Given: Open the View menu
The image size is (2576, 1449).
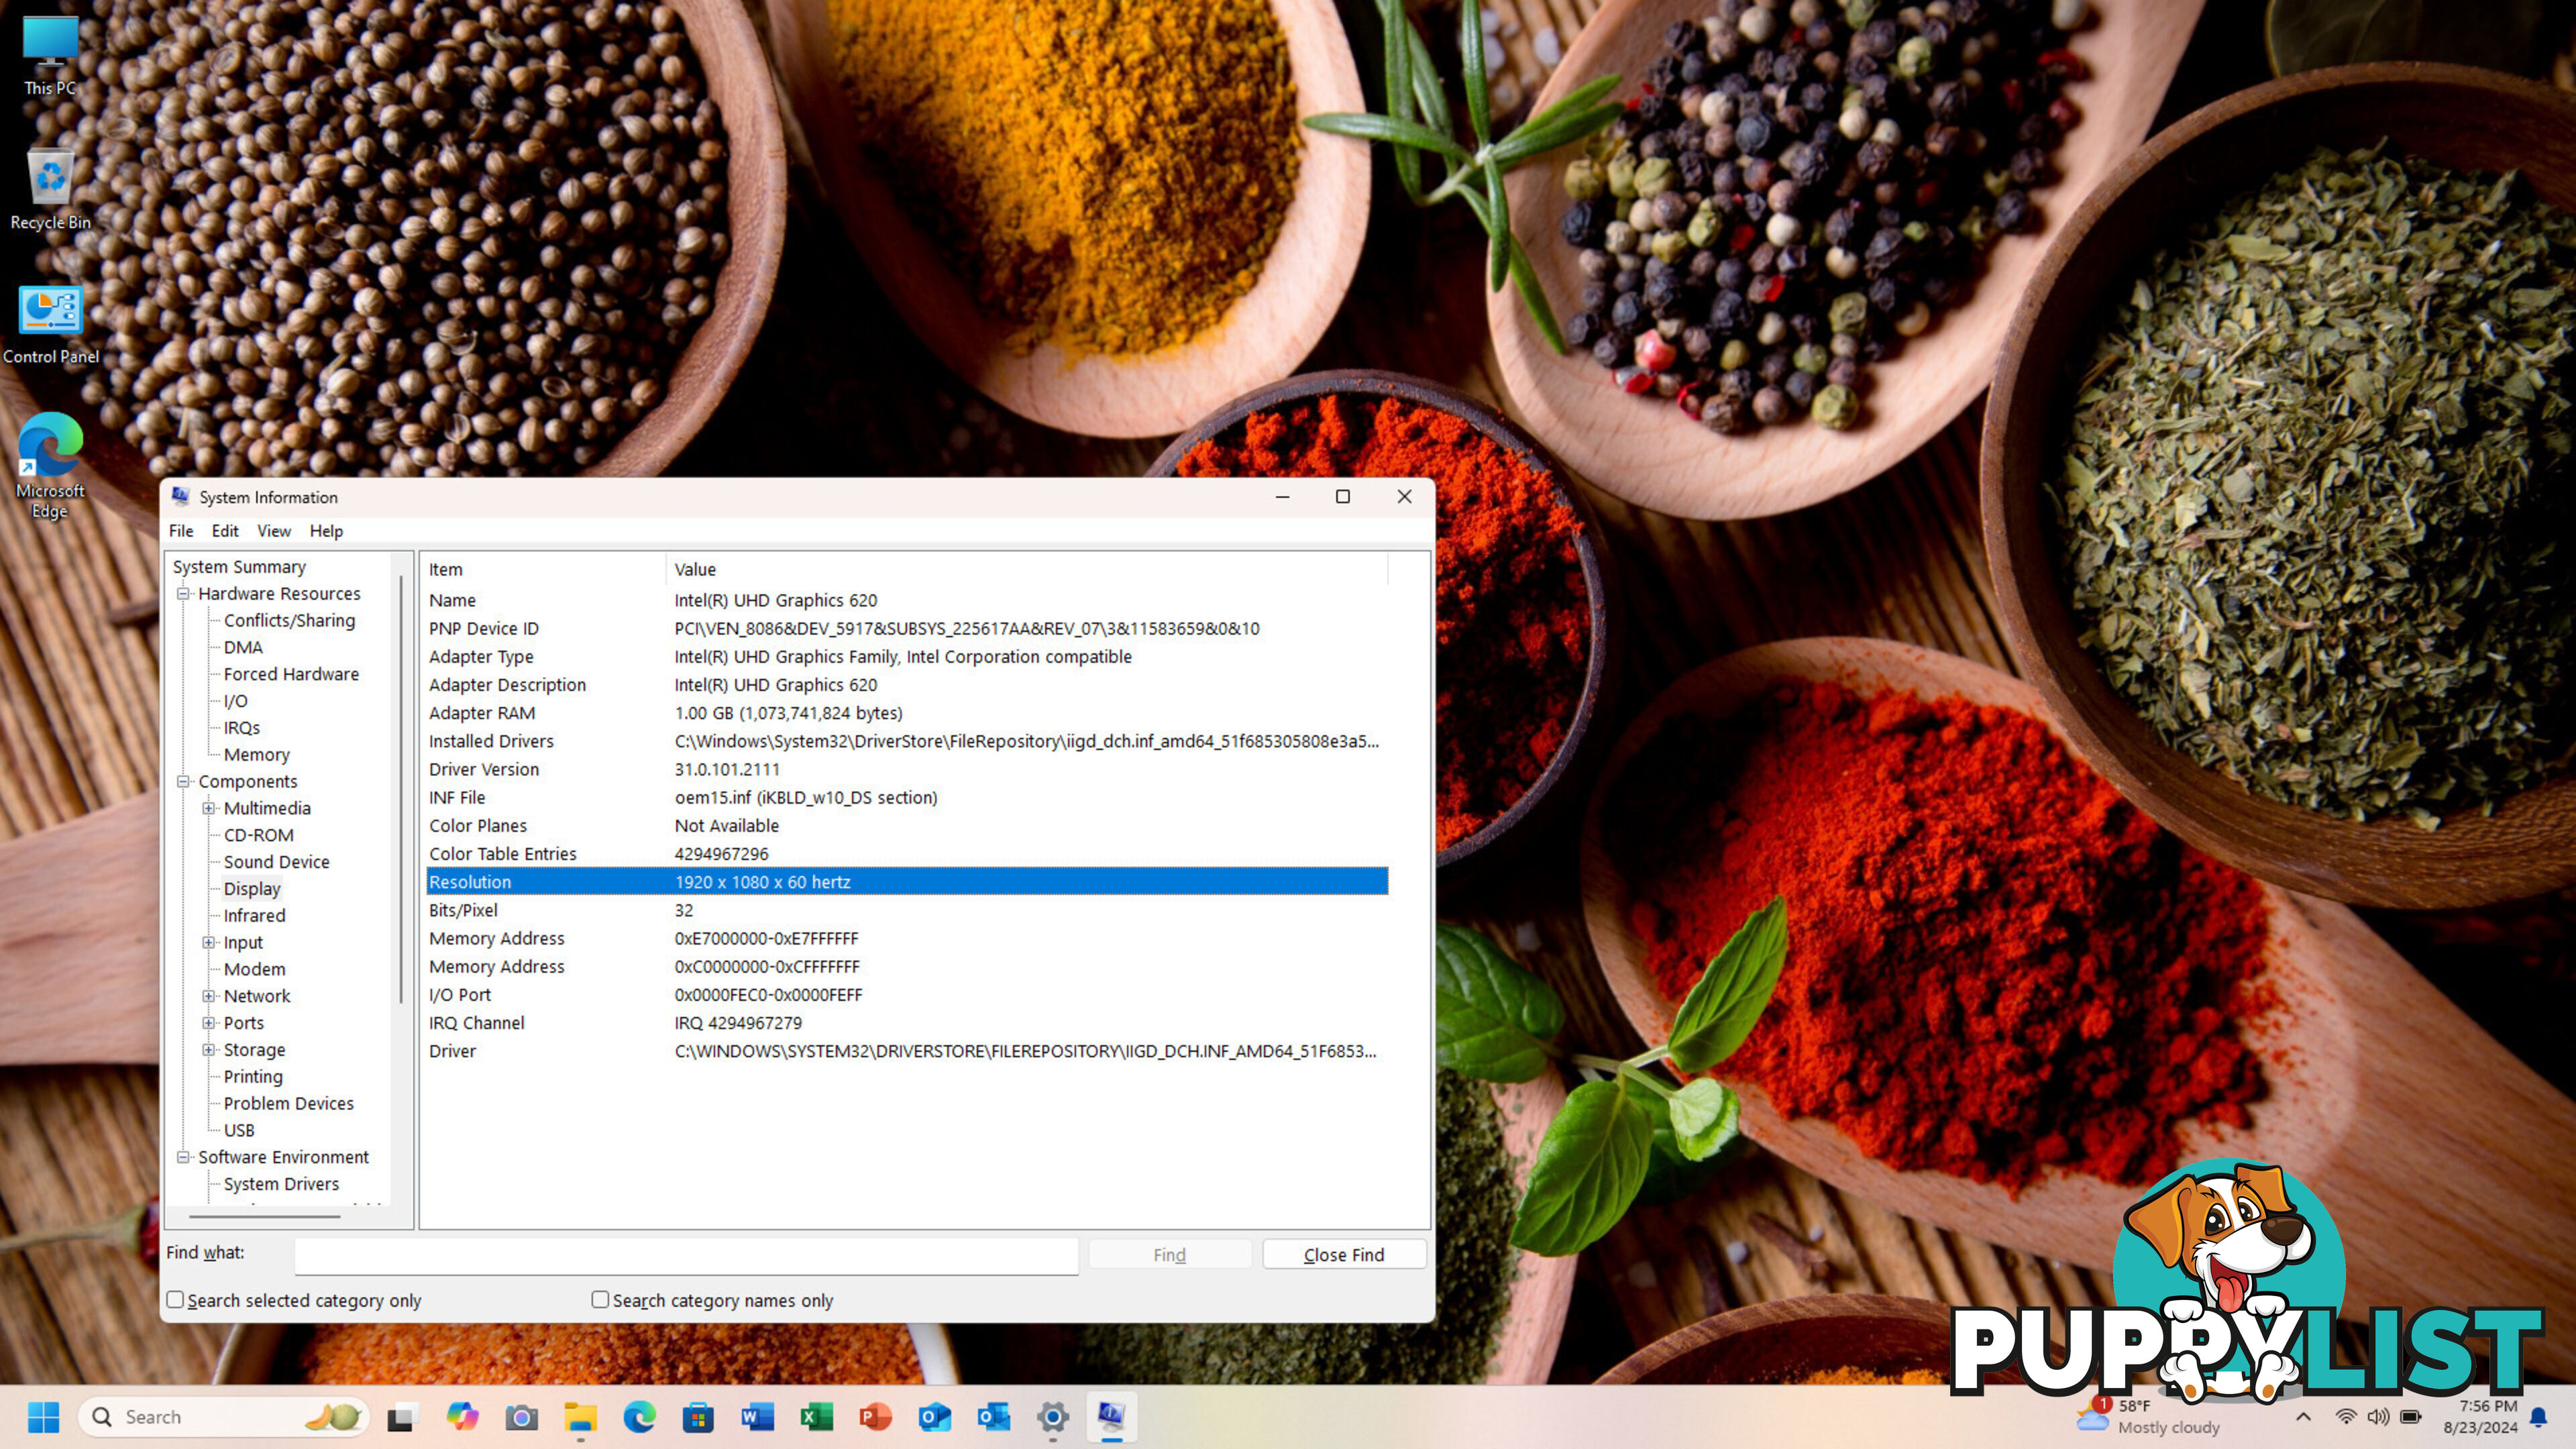Looking at the screenshot, I should point(274,531).
